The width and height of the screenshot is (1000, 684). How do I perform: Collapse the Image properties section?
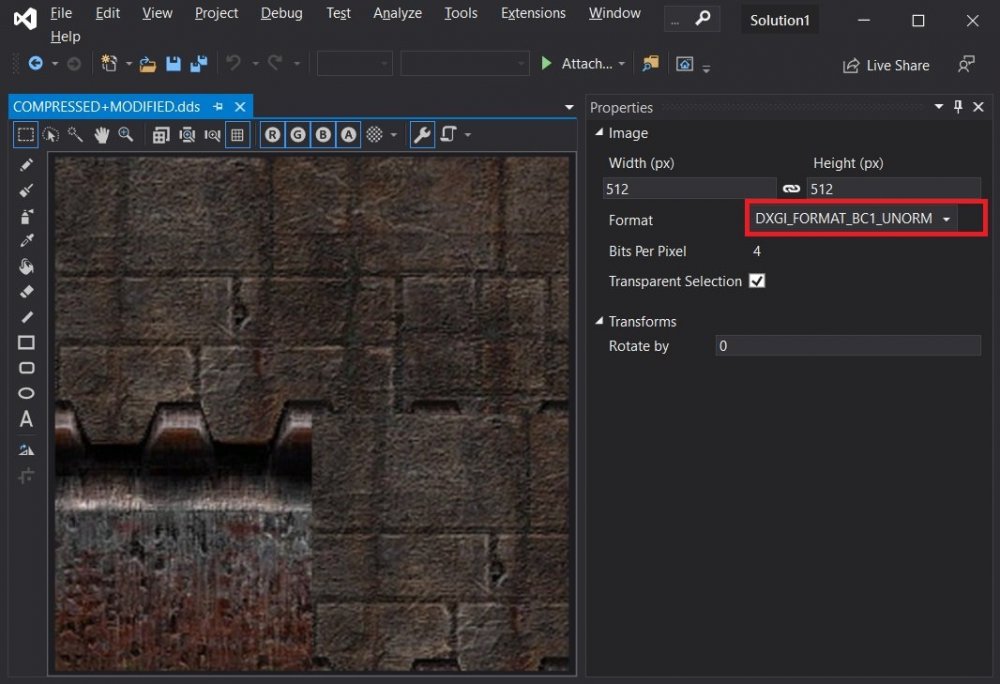(x=598, y=133)
